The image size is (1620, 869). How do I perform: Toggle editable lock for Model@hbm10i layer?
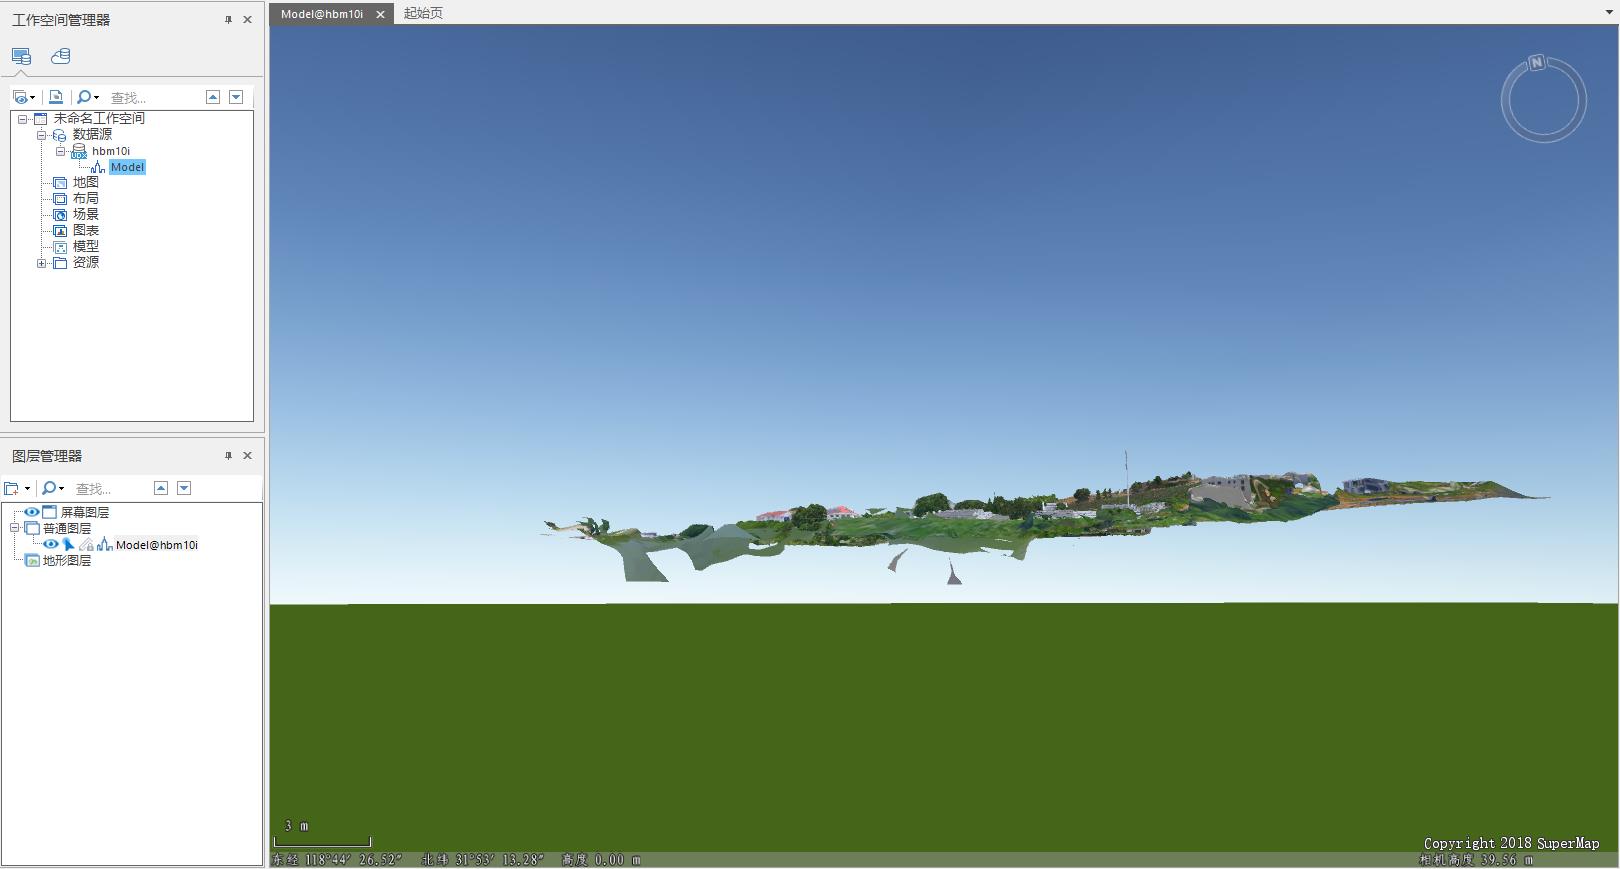(x=86, y=545)
